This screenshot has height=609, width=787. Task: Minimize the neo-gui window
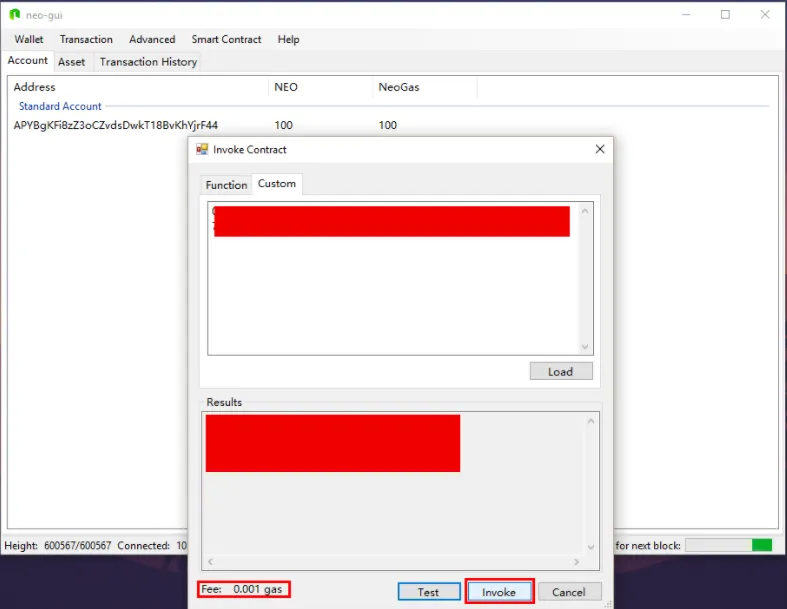686,15
